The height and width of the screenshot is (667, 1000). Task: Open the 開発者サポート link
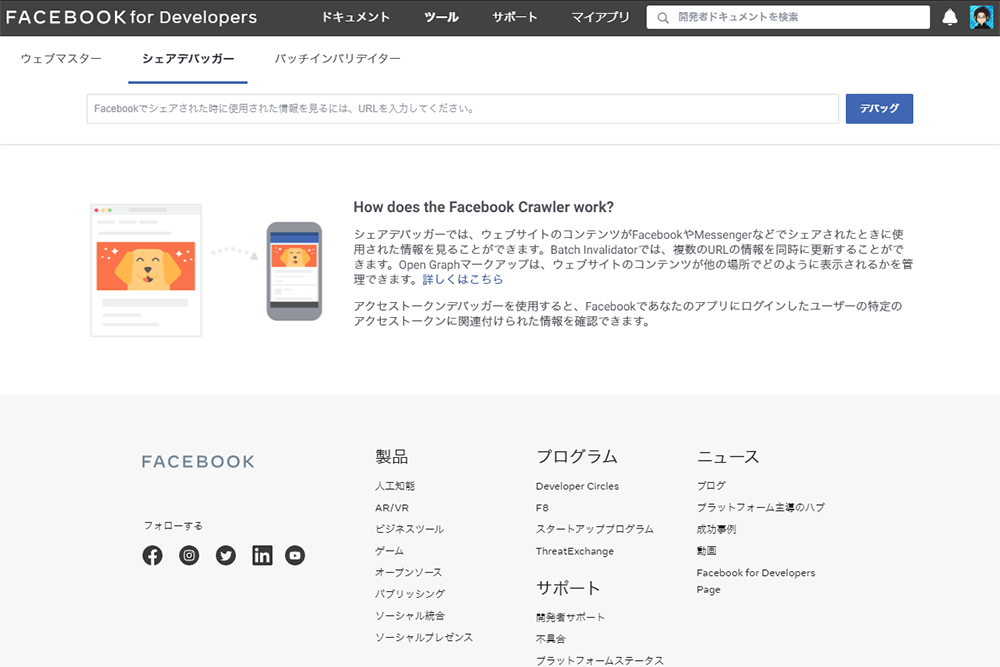(570, 617)
